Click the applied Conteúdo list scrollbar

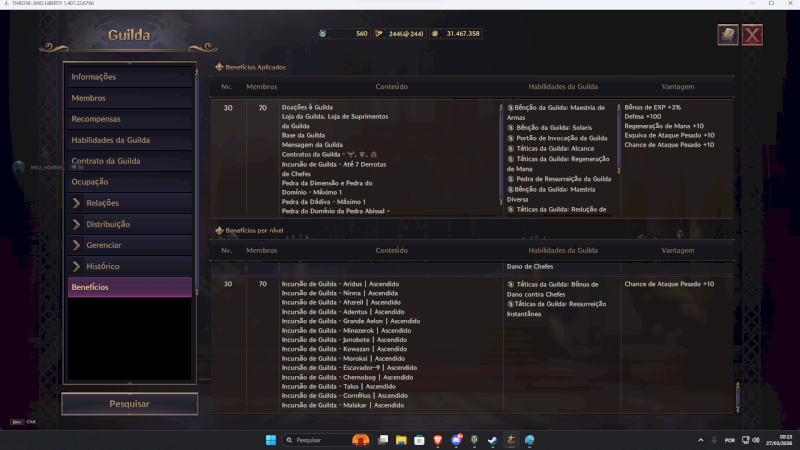501,155
